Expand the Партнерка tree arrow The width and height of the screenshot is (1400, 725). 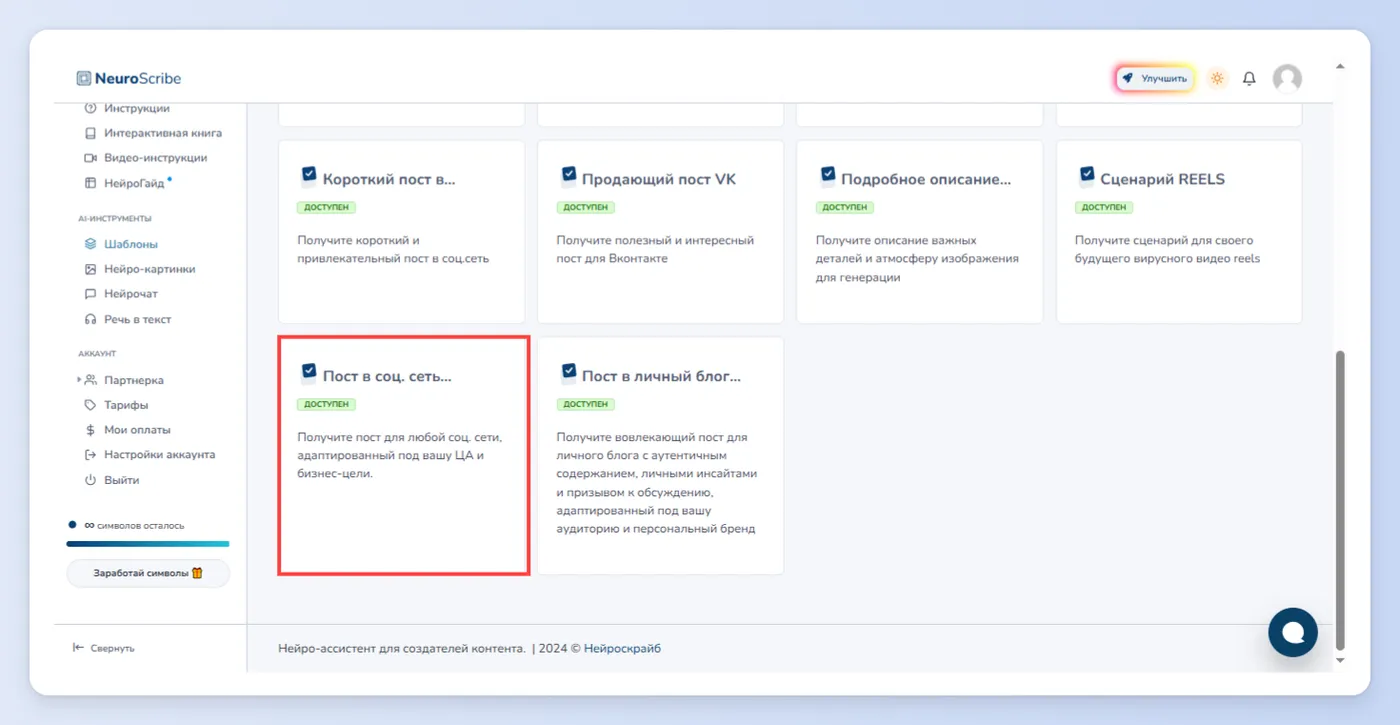[x=79, y=380]
